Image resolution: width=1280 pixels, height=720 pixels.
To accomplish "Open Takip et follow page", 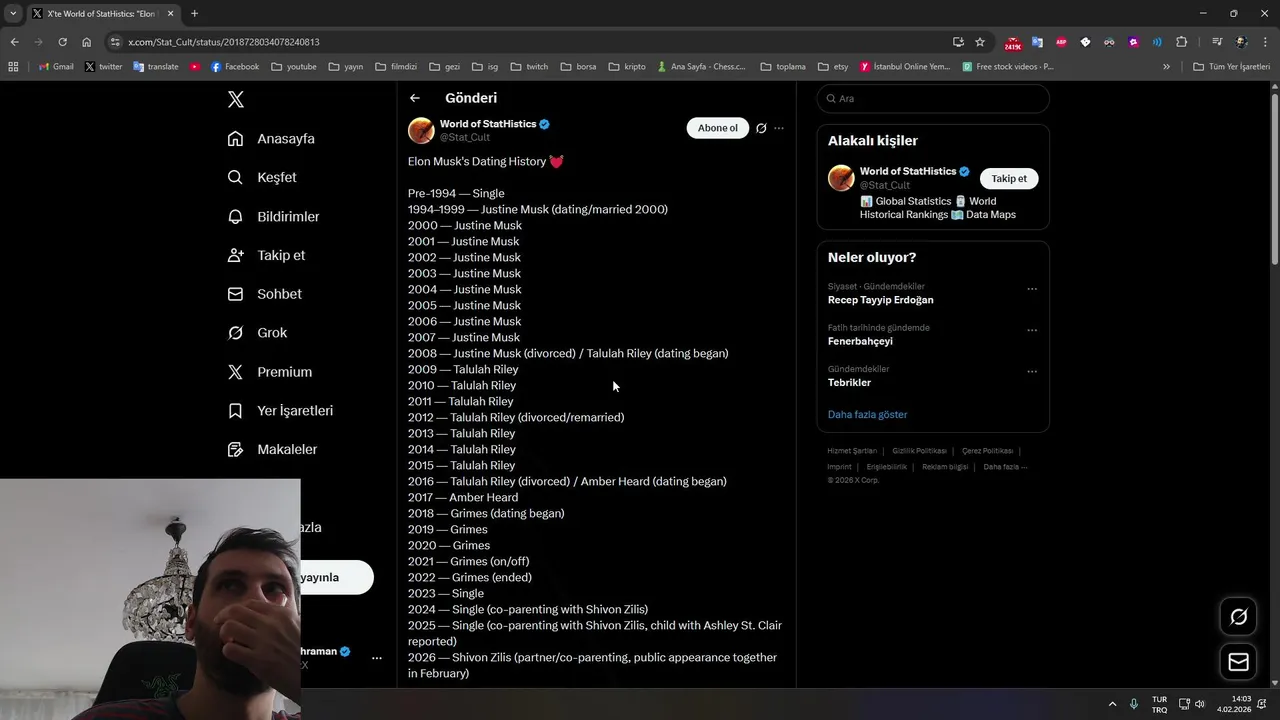I will pyautogui.click(x=266, y=255).
